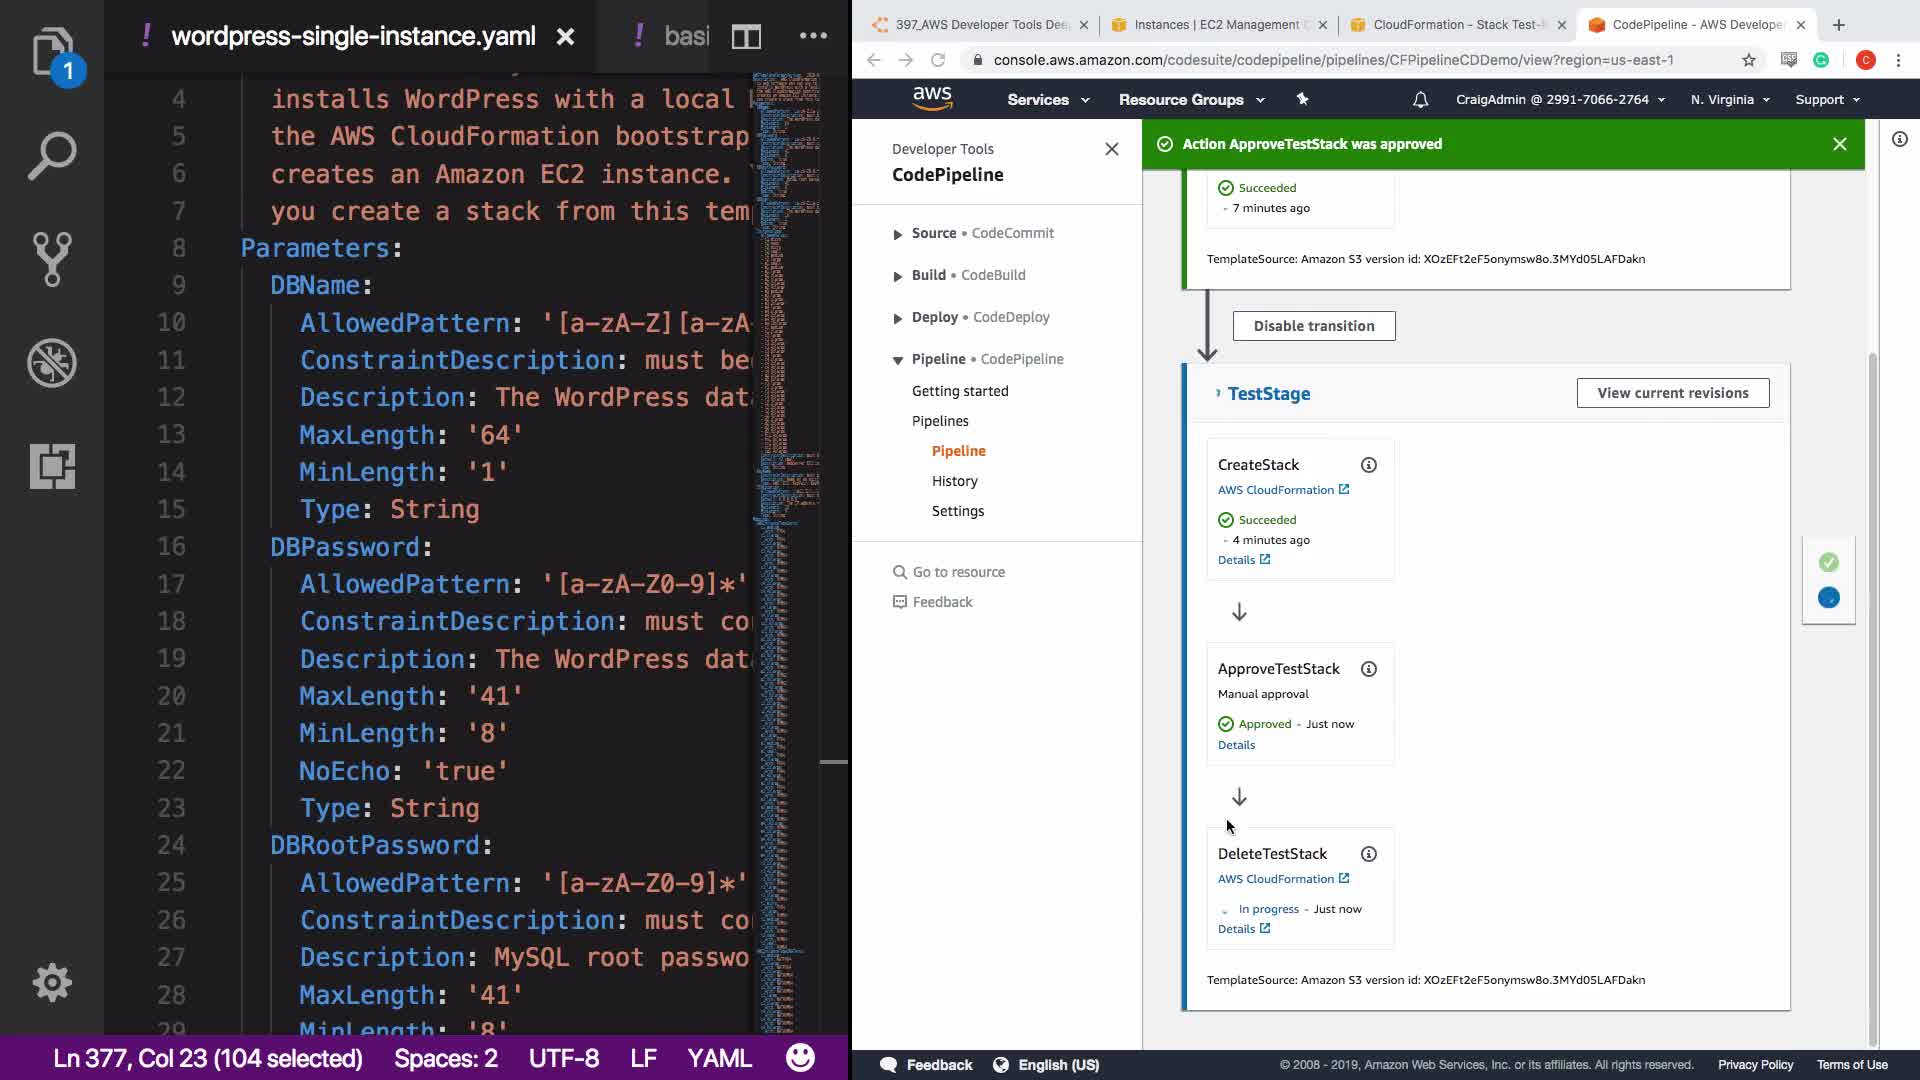Open the Manage gear icon
Image resolution: width=1920 pixels, height=1080 pixels.
pyautogui.click(x=52, y=983)
